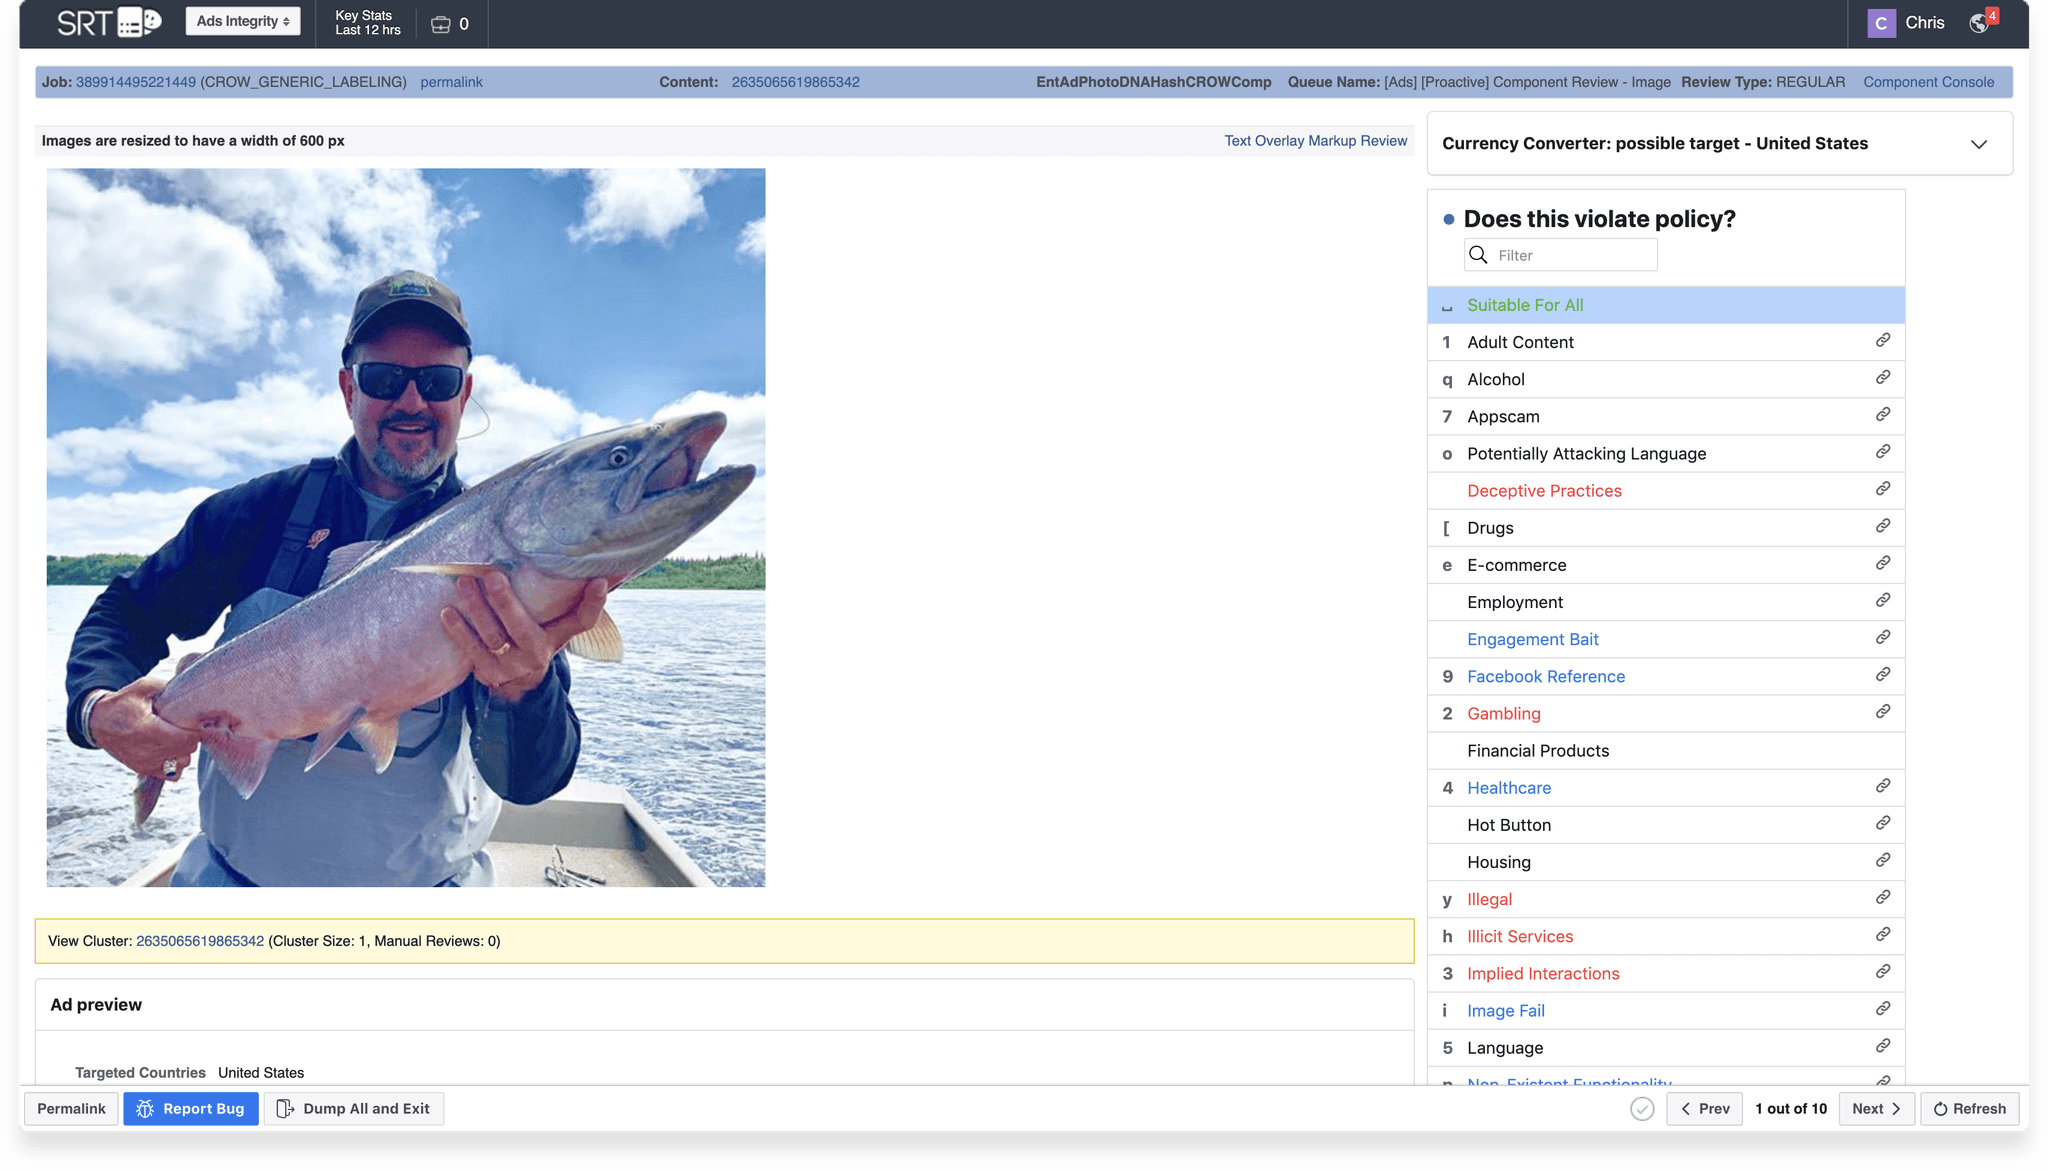Go to the Next review item
This screenshot has width=2048, height=1170.
pos(1876,1108)
